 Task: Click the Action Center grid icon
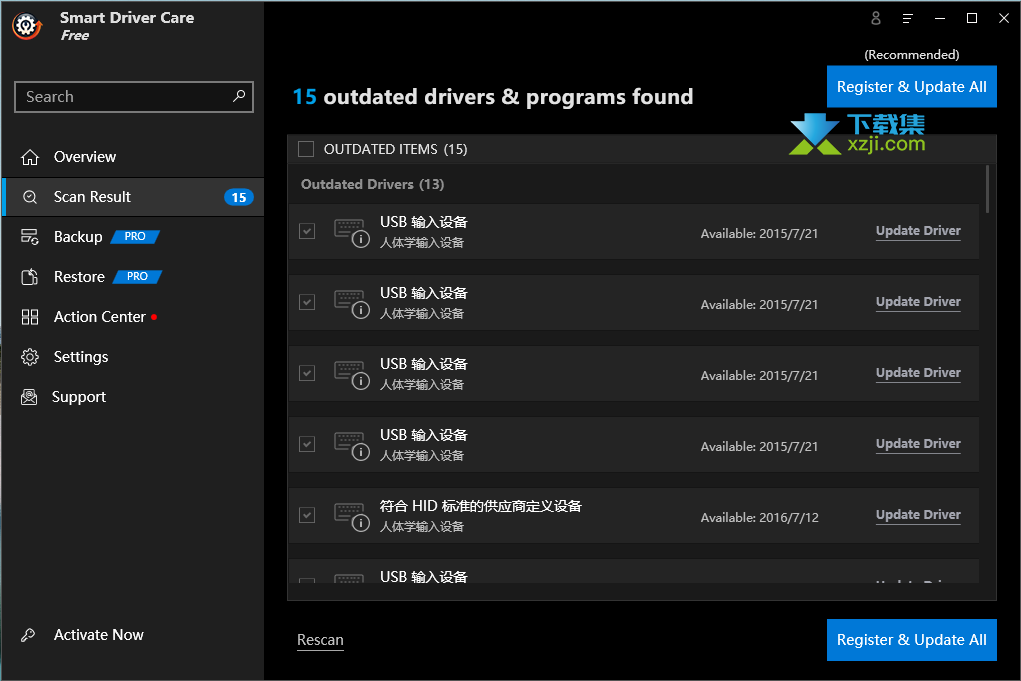pos(29,317)
